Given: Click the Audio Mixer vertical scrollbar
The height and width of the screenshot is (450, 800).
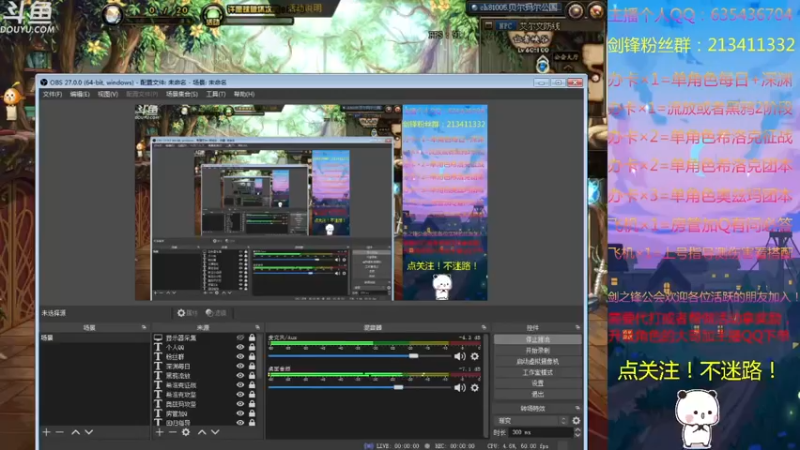Looking at the screenshot, I should [x=486, y=385].
